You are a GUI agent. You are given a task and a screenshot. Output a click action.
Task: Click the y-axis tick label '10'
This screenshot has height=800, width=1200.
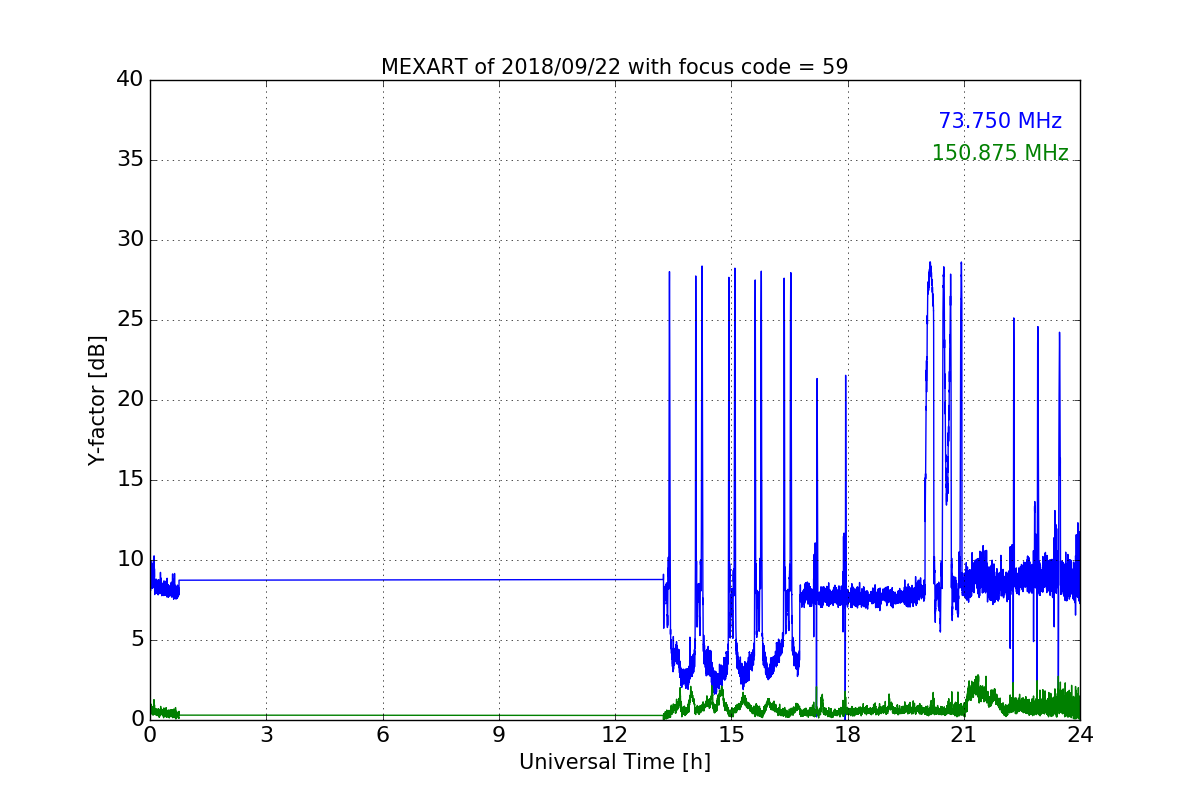point(130,560)
